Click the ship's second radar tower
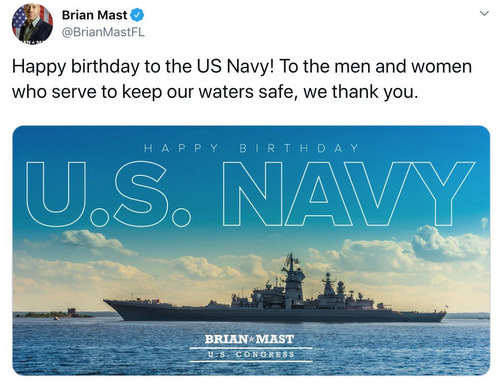500x386 pixels. coord(328,285)
